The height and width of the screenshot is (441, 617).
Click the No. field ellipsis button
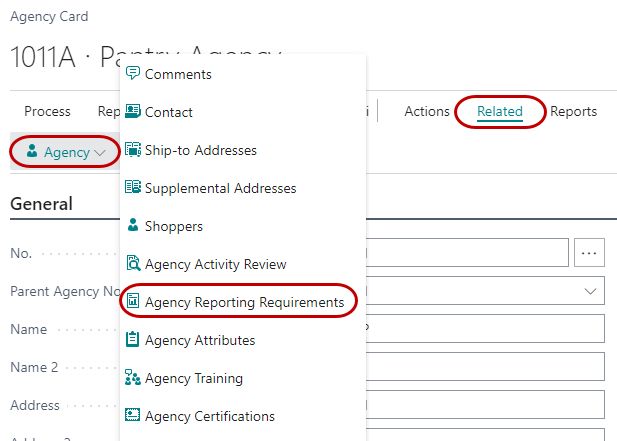point(590,253)
